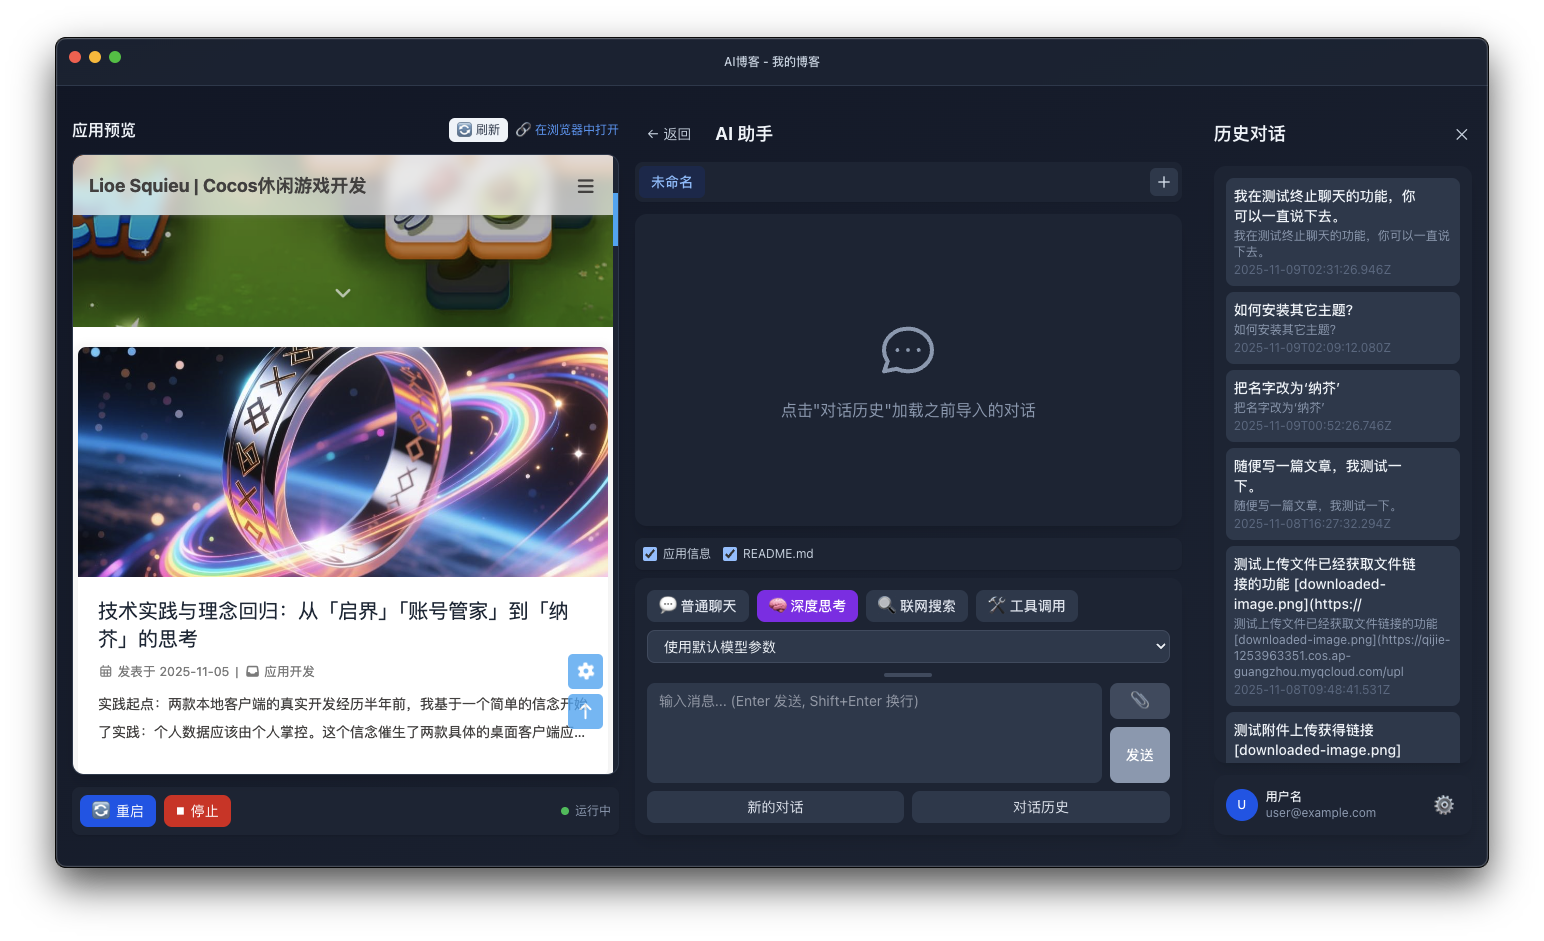
Task: Click the ← 返回 back item
Action: (668, 133)
